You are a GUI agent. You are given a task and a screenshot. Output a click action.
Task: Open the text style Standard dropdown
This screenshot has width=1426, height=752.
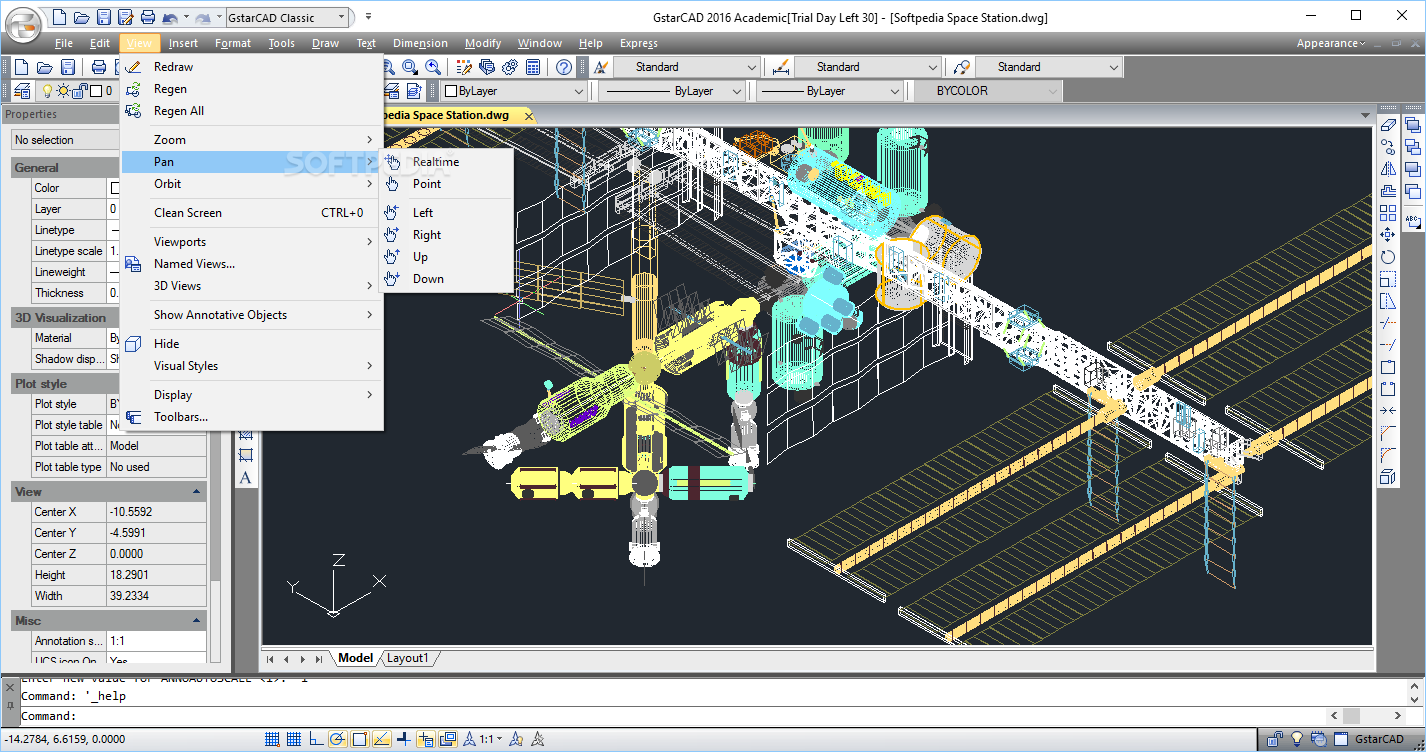686,67
